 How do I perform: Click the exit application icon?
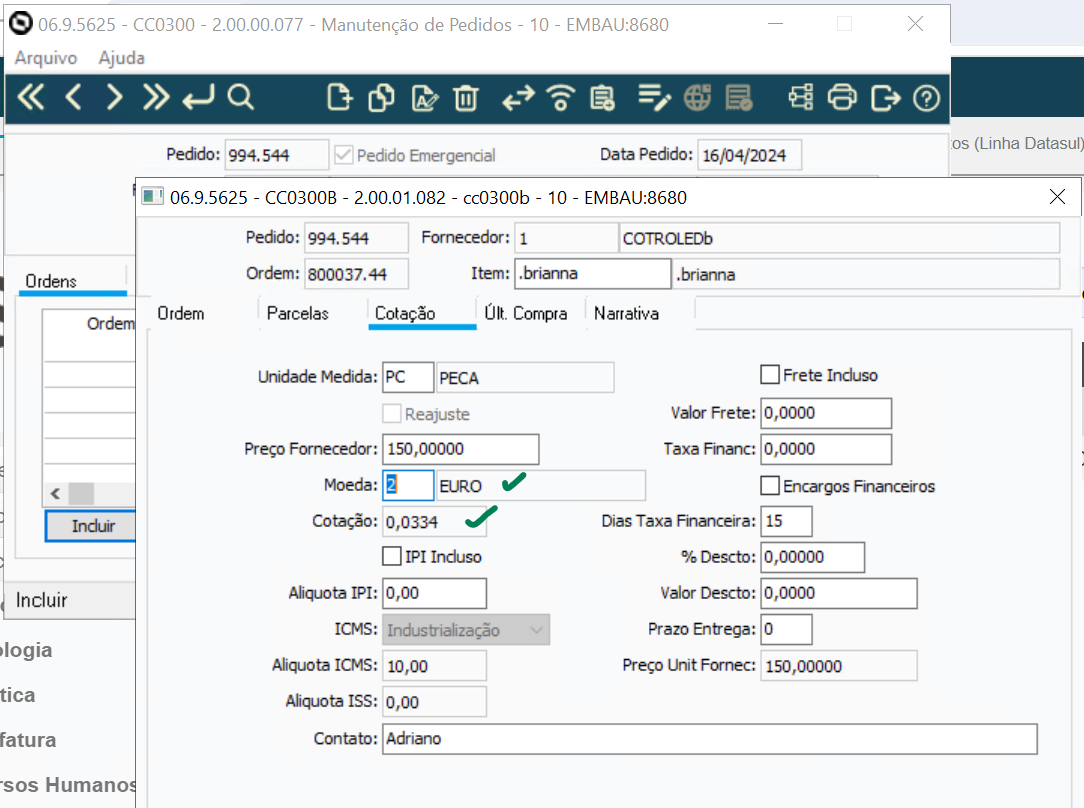(x=885, y=98)
